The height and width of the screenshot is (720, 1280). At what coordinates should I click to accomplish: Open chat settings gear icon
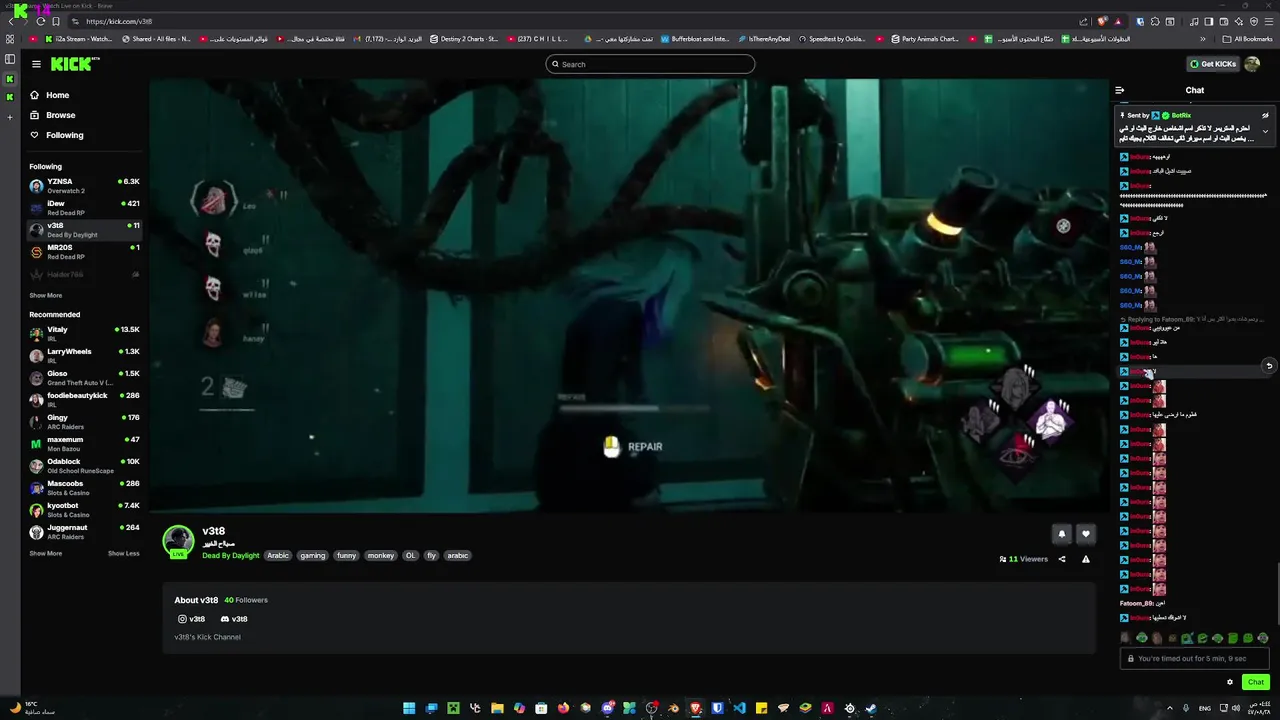tap(1230, 682)
